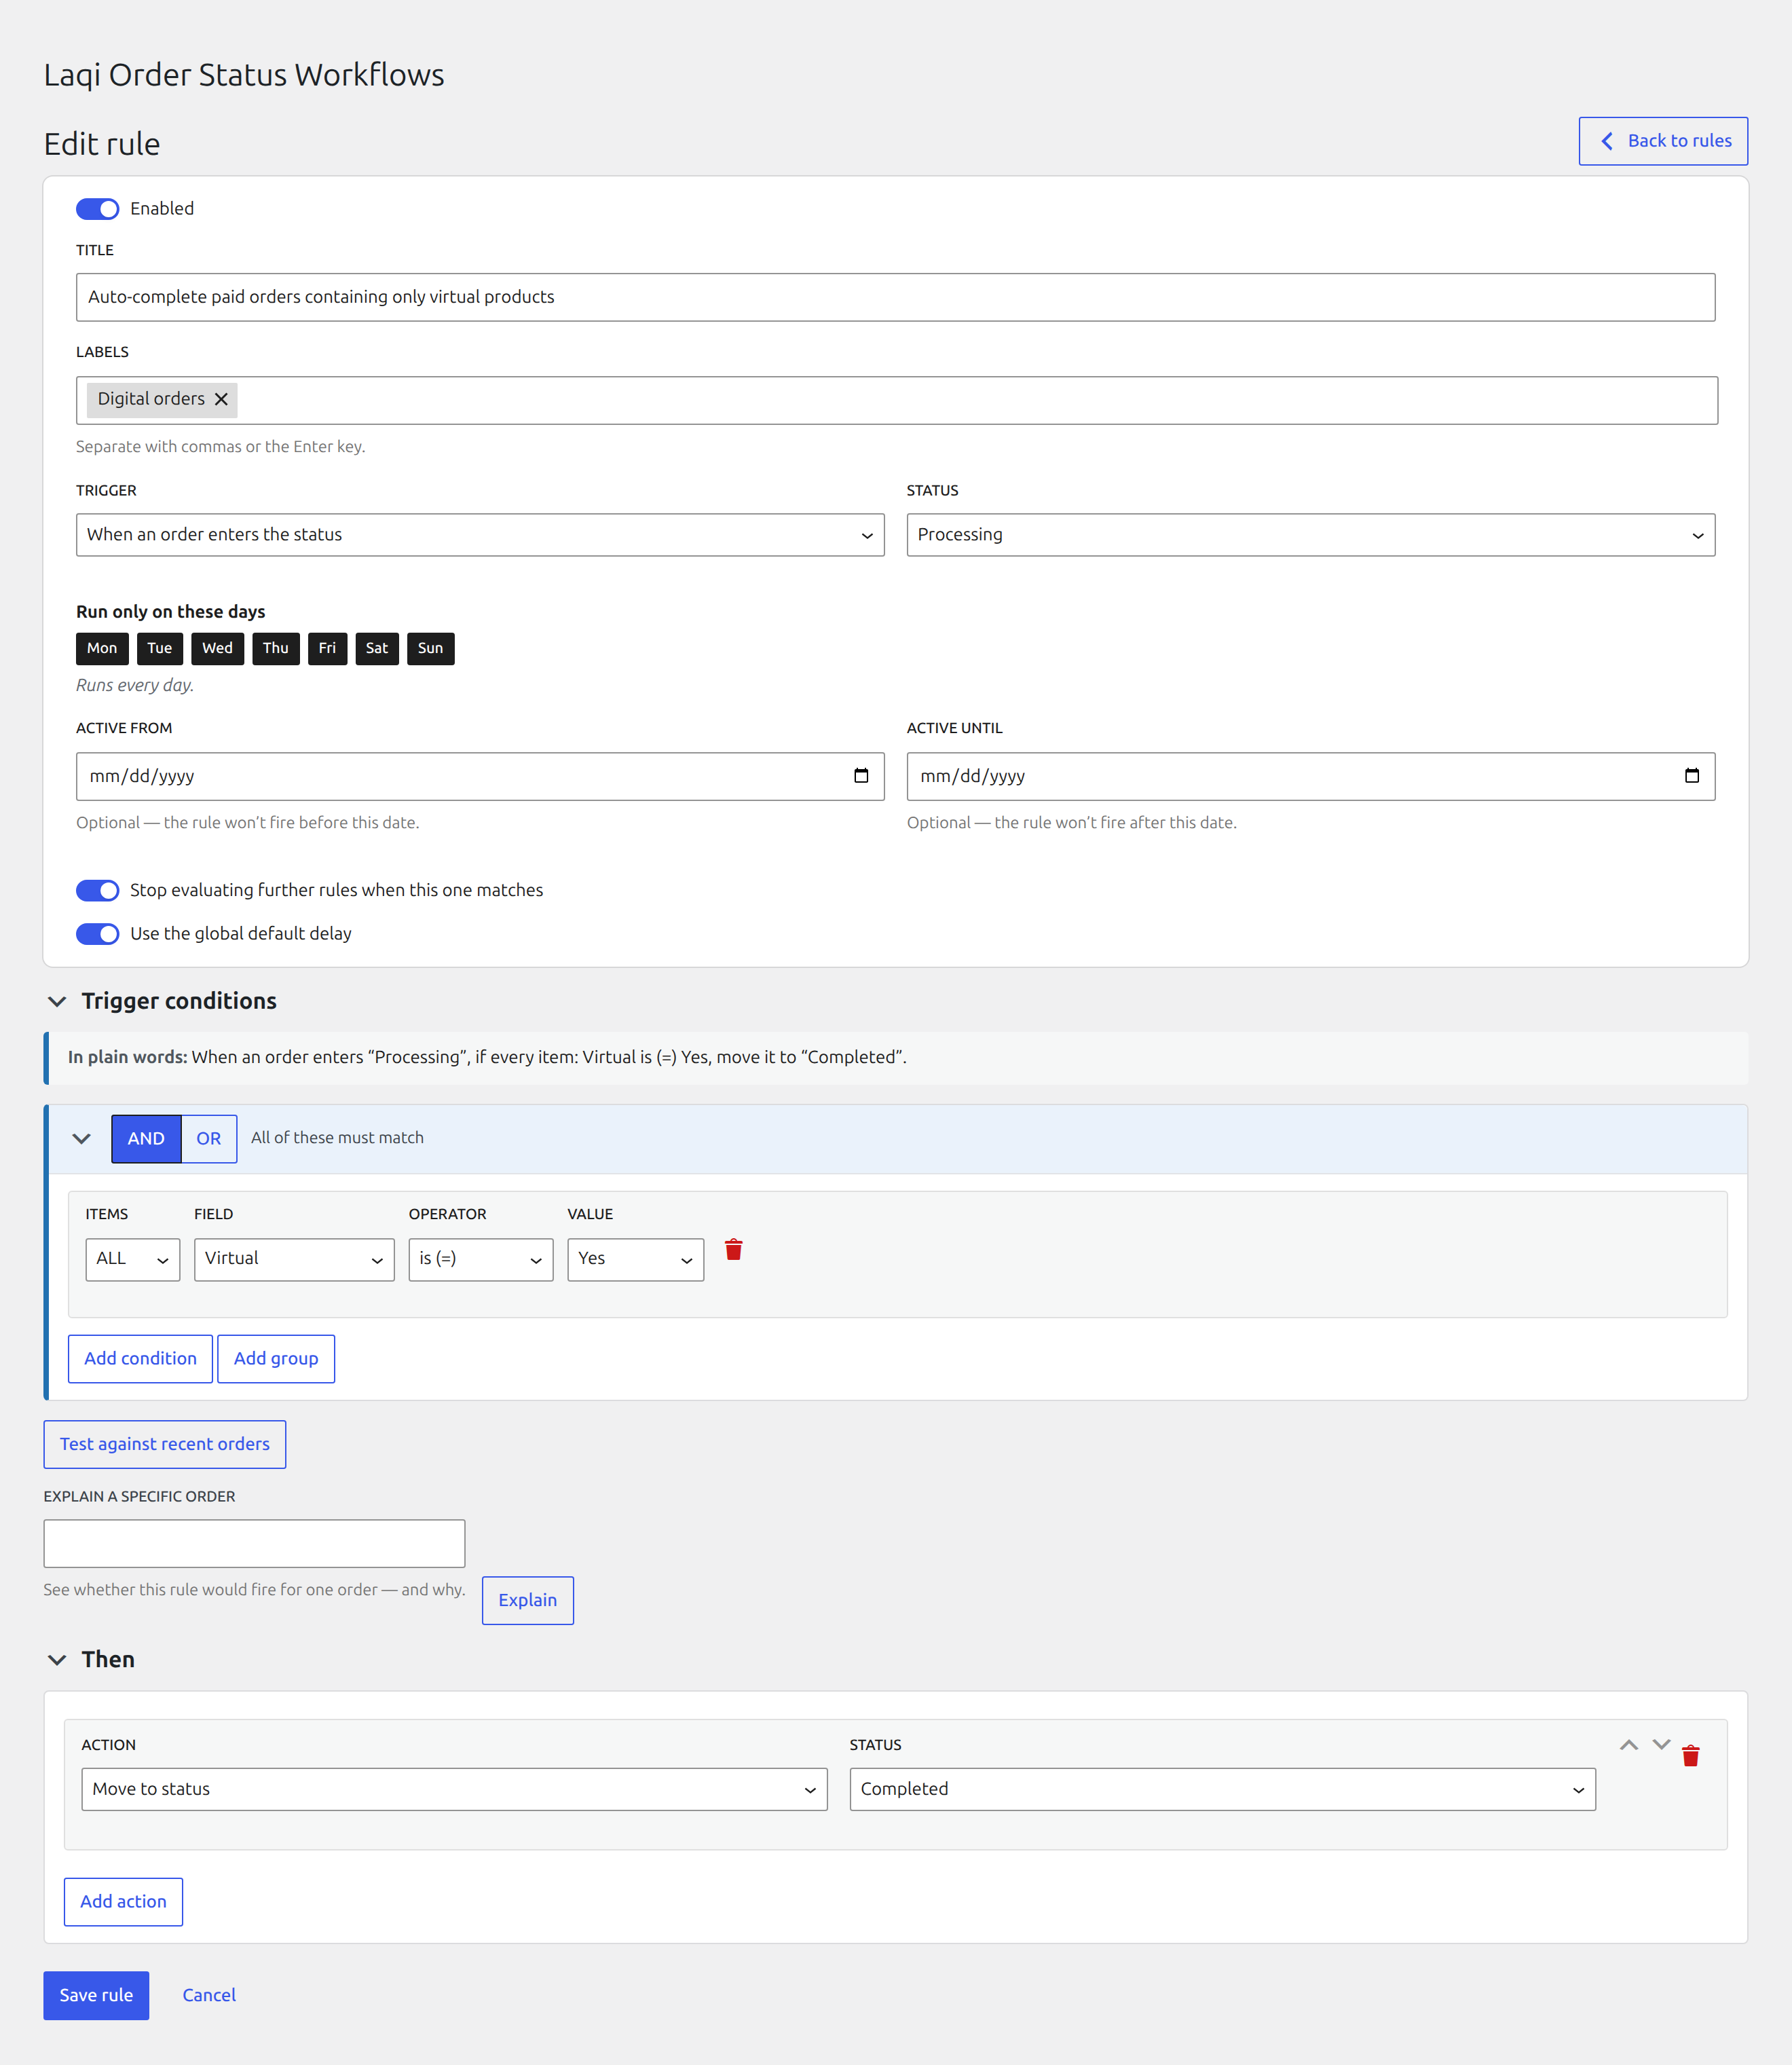
Task: Save the rule
Action: pos(96,1996)
